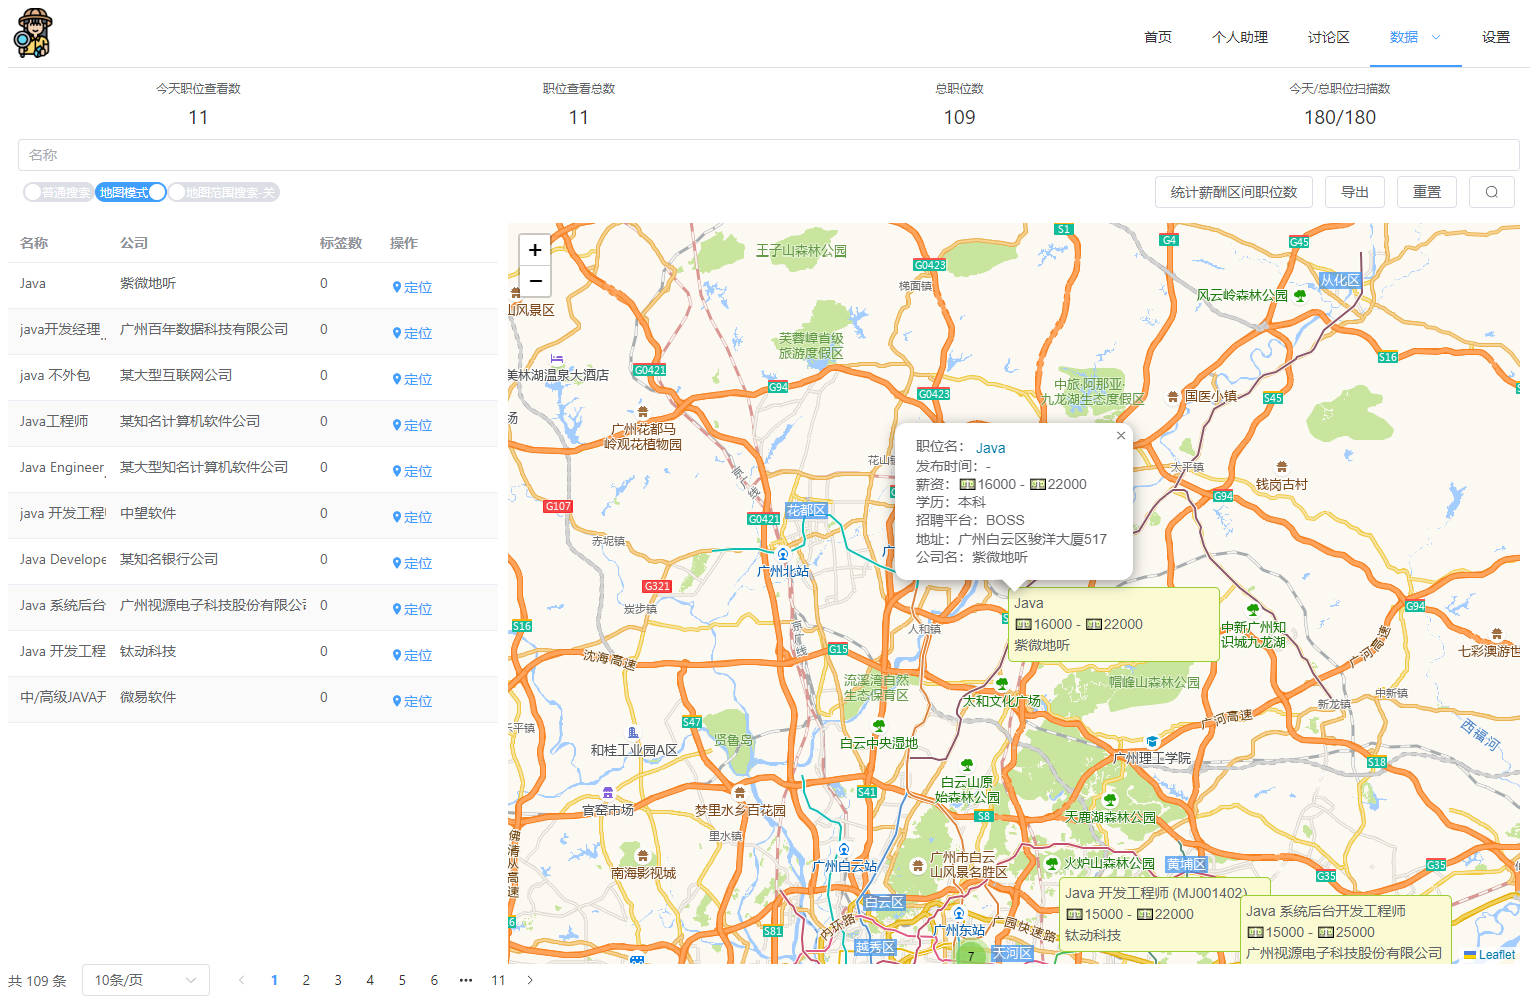Focus the 名称 search input

[768, 155]
